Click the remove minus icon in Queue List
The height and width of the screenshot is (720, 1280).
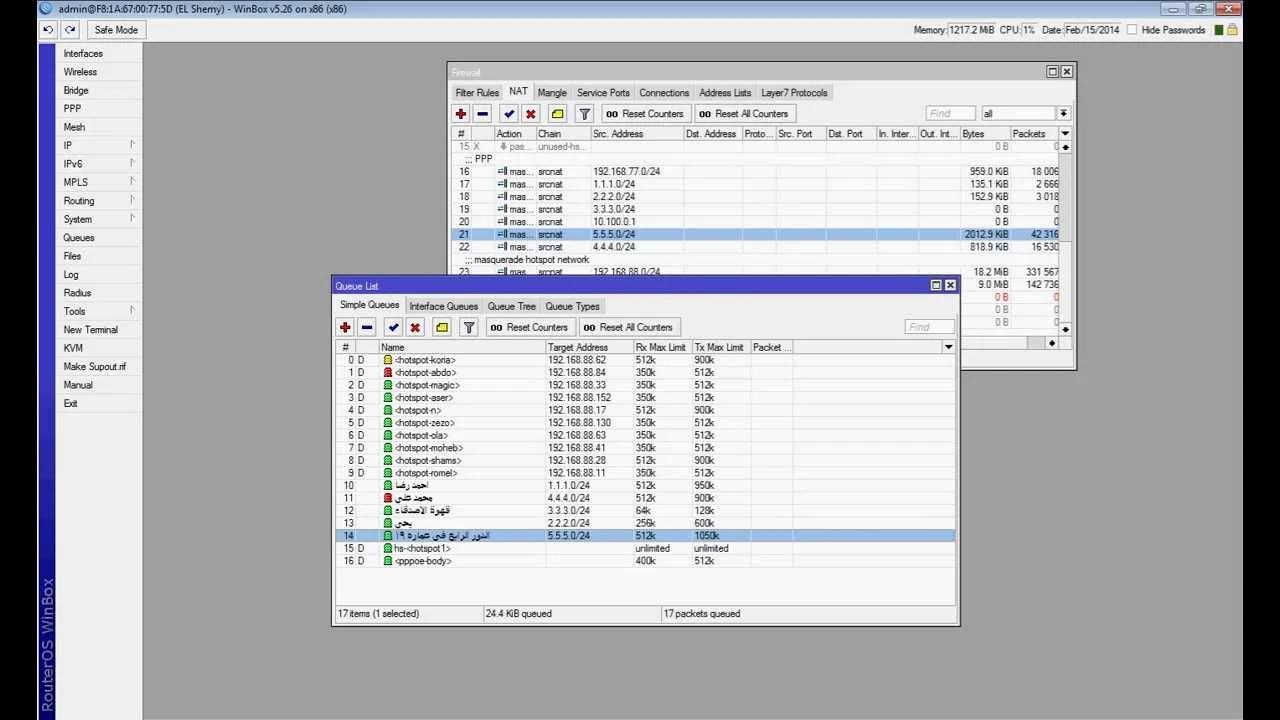(367, 327)
